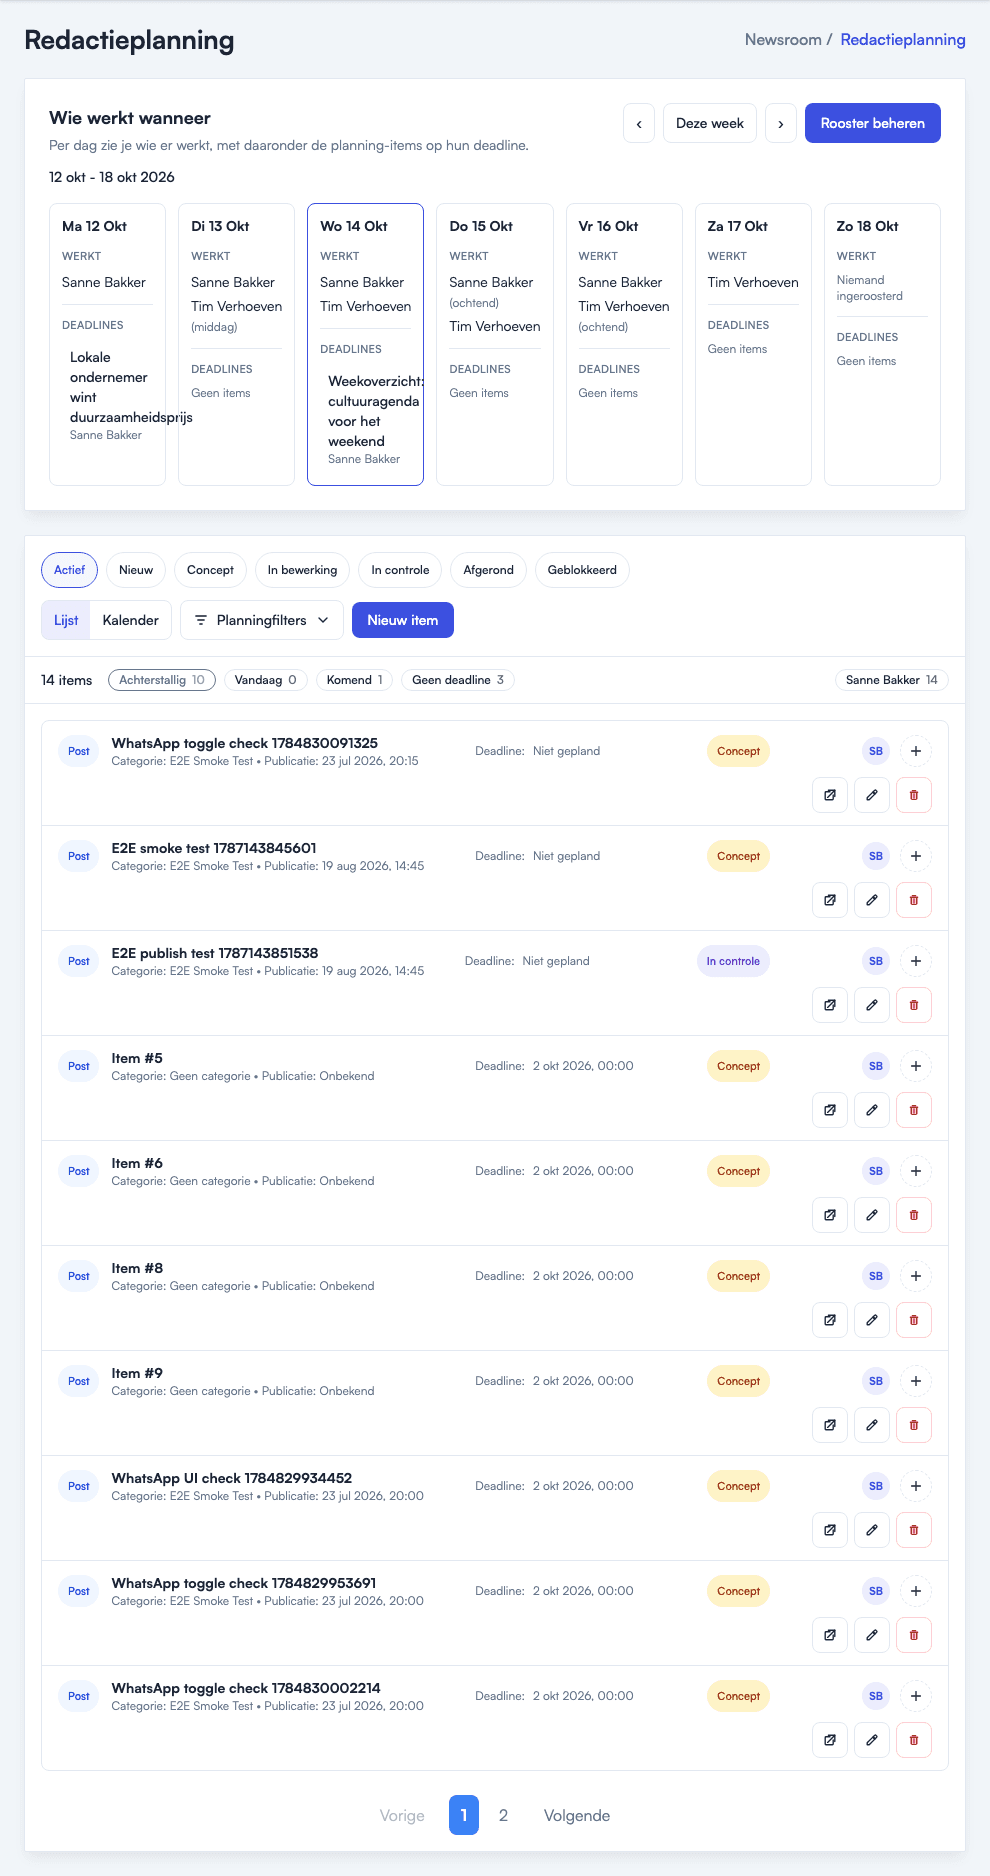The height and width of the screenshot is (1876, 990).
Task: Go to page 2 of the item list
Action: [503, 1815]
